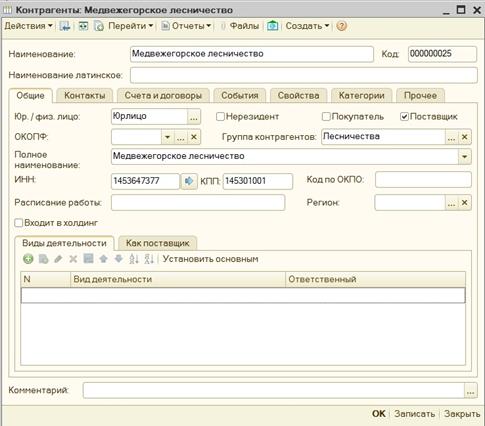The image size is (485, 426).
Task: Check the Покупатель checkbox
Action: [x=326, y=116]
